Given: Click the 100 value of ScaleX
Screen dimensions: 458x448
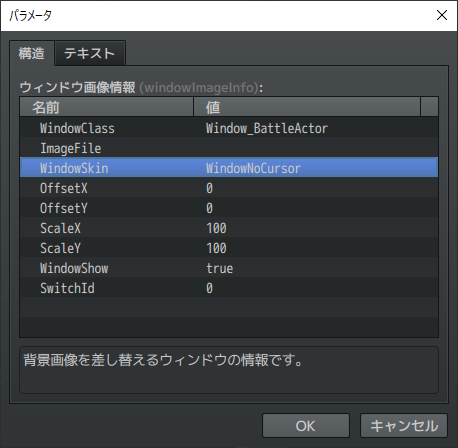Looking at the screenshot, I should pos(216,228).
